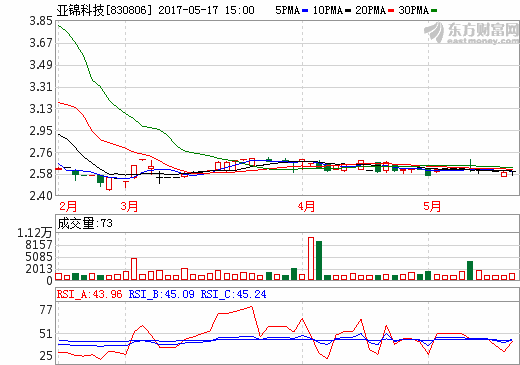Screen dimensions: 520x365
Task: Click the RSI_A:43.96 indicator value
Action: pos(89,294)
